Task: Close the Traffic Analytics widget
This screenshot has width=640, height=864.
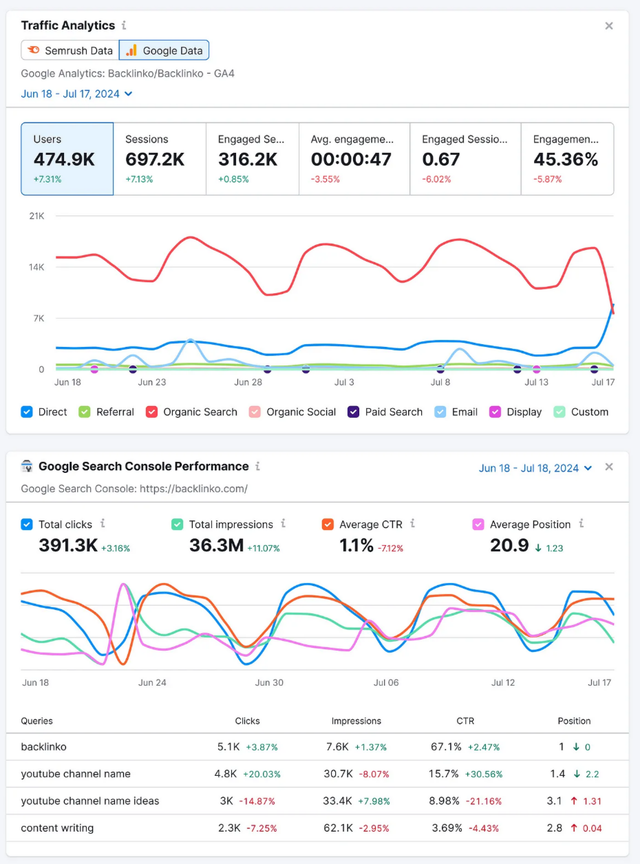Action: pyautogui.click(x=609, y=26)
